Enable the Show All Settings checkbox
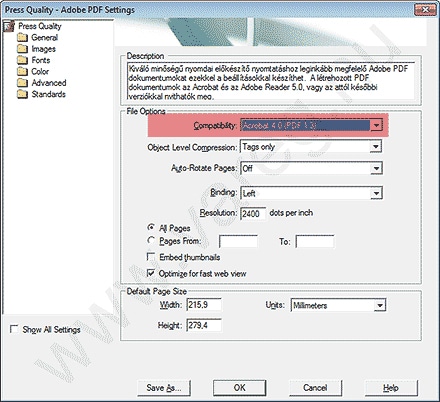 [14, 329]
